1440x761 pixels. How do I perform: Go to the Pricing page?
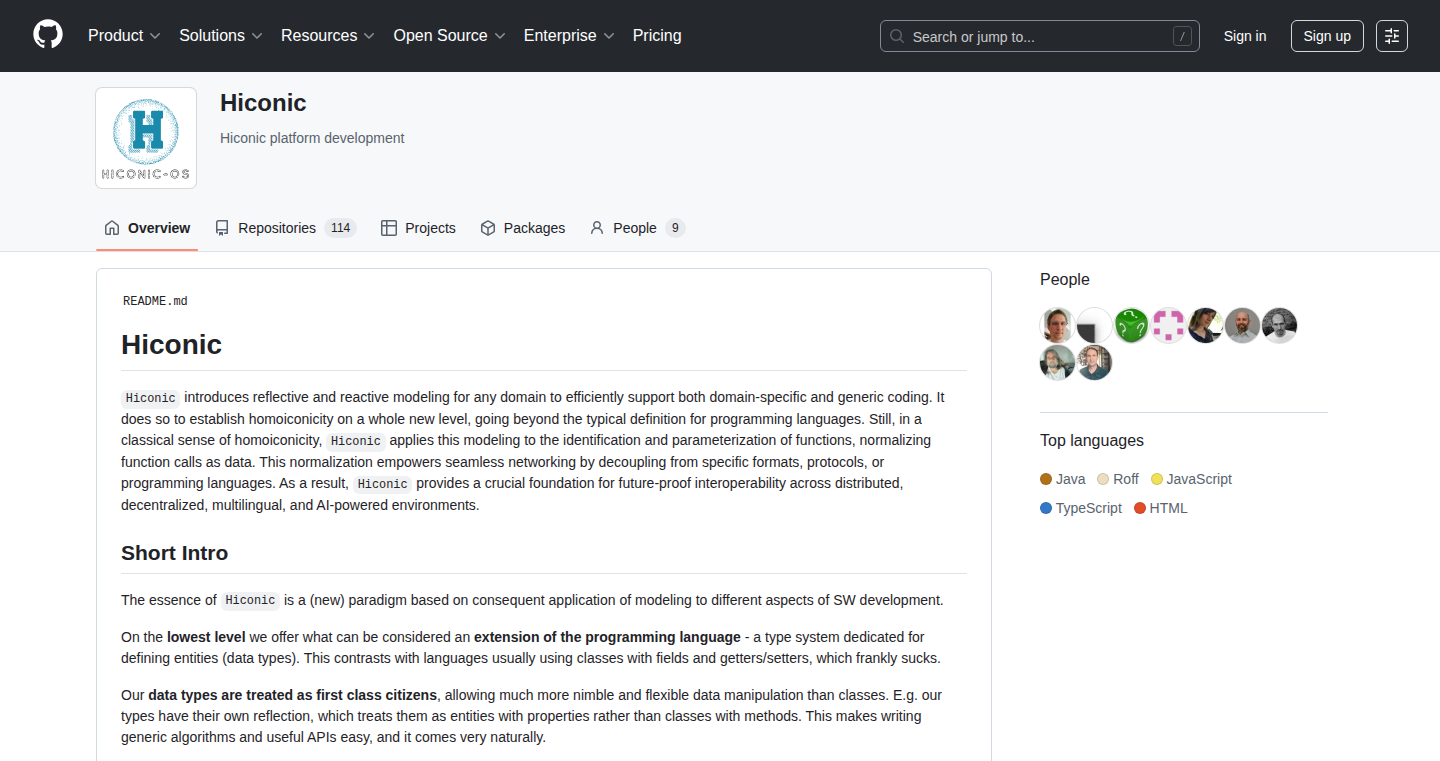click(x=657, y=36)
